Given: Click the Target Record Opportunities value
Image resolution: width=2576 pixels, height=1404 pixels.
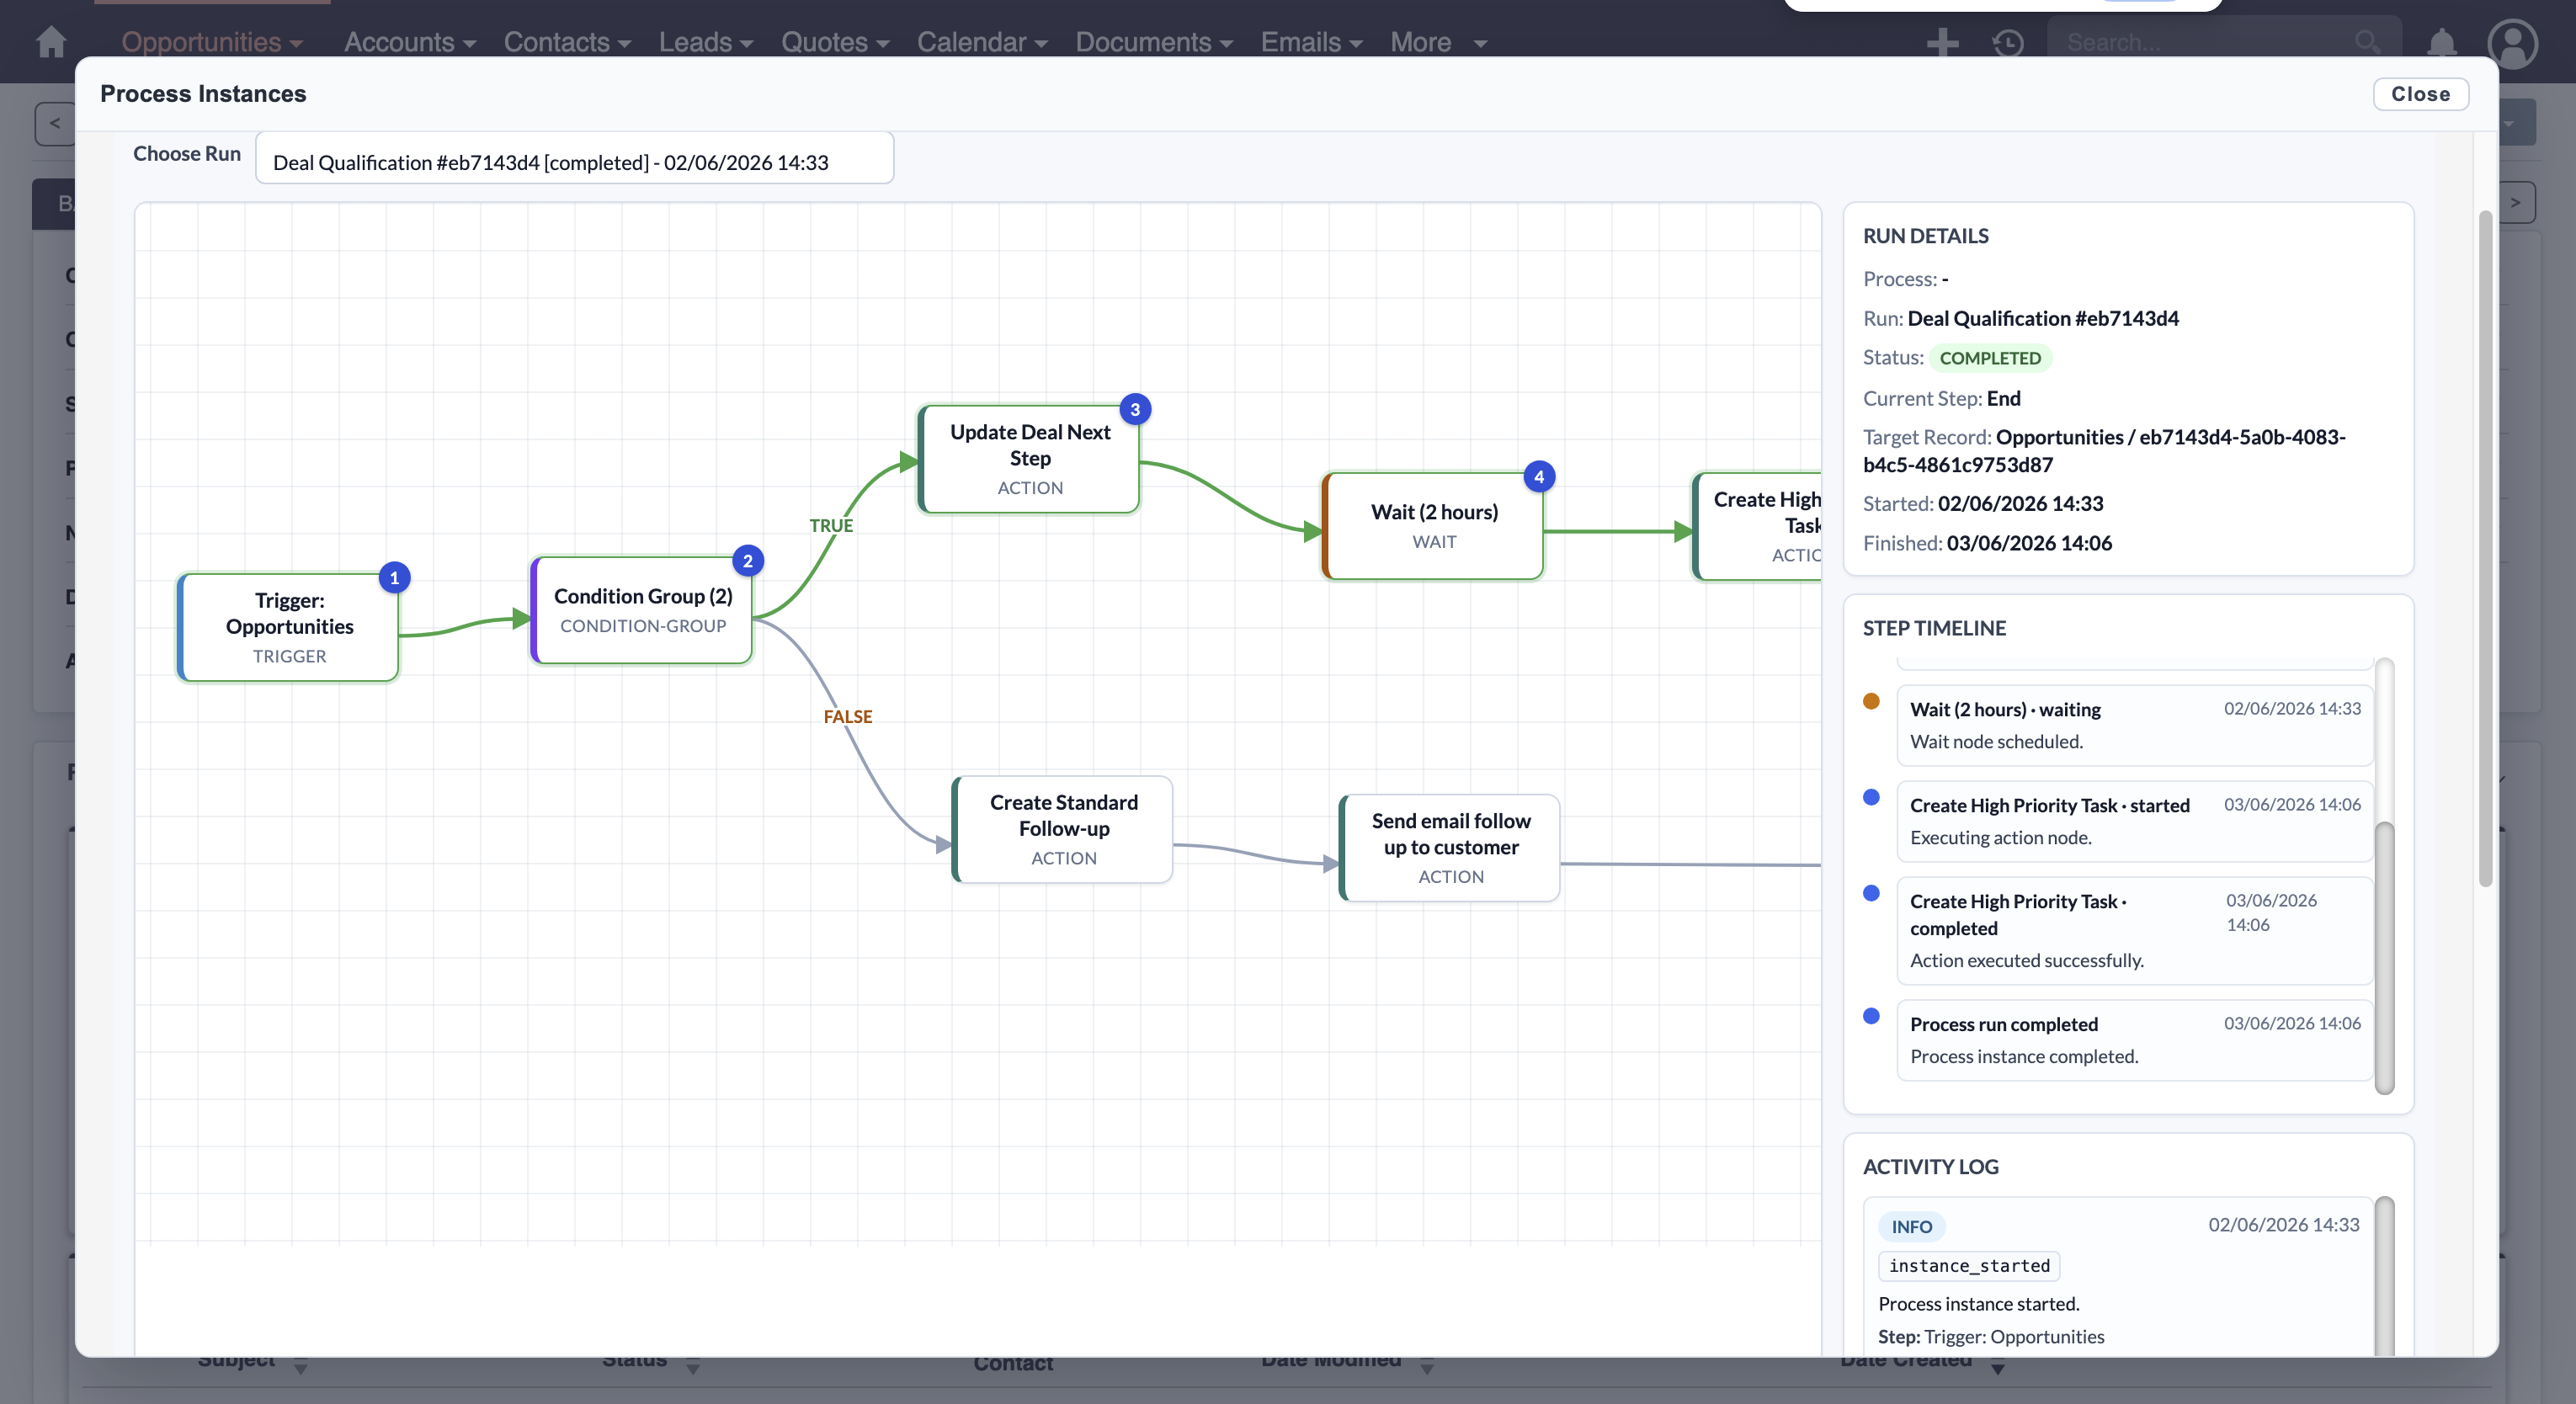Looking at the screenshot, I should [2104, 450].
